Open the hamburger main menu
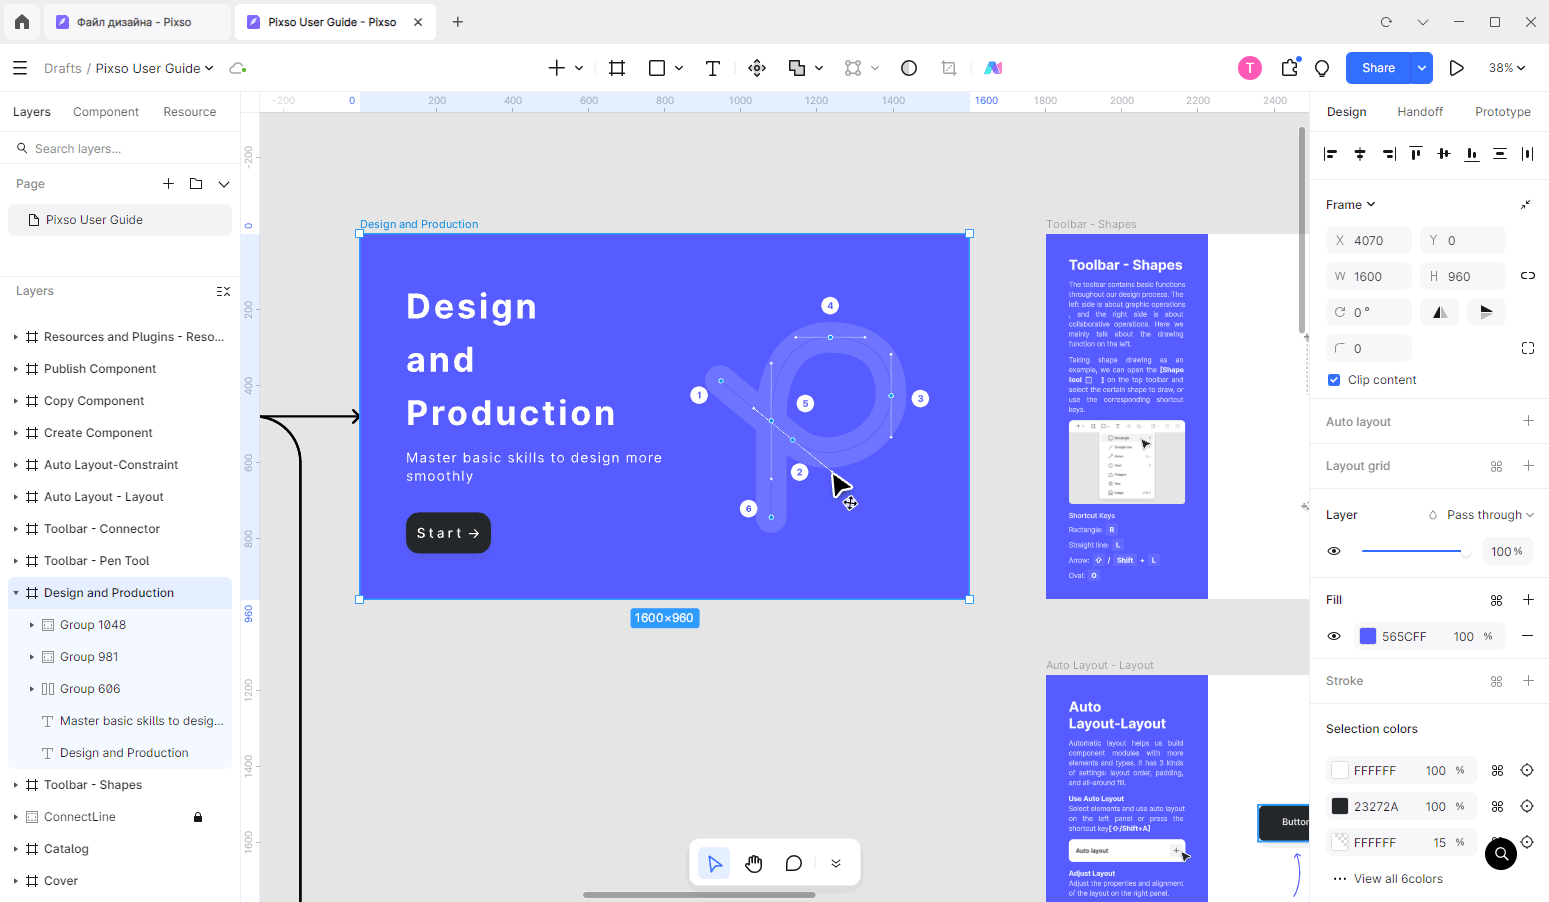This screenshot has height=902, width=1549. pos(20,68)
